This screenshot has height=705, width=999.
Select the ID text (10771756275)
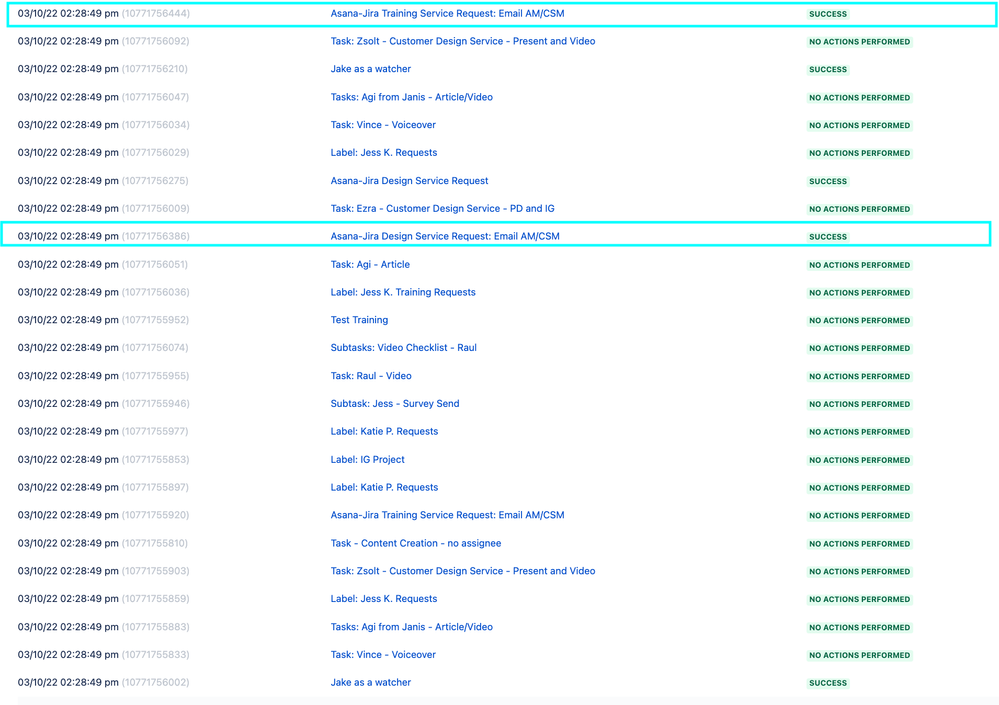click(x=155, y=181)
